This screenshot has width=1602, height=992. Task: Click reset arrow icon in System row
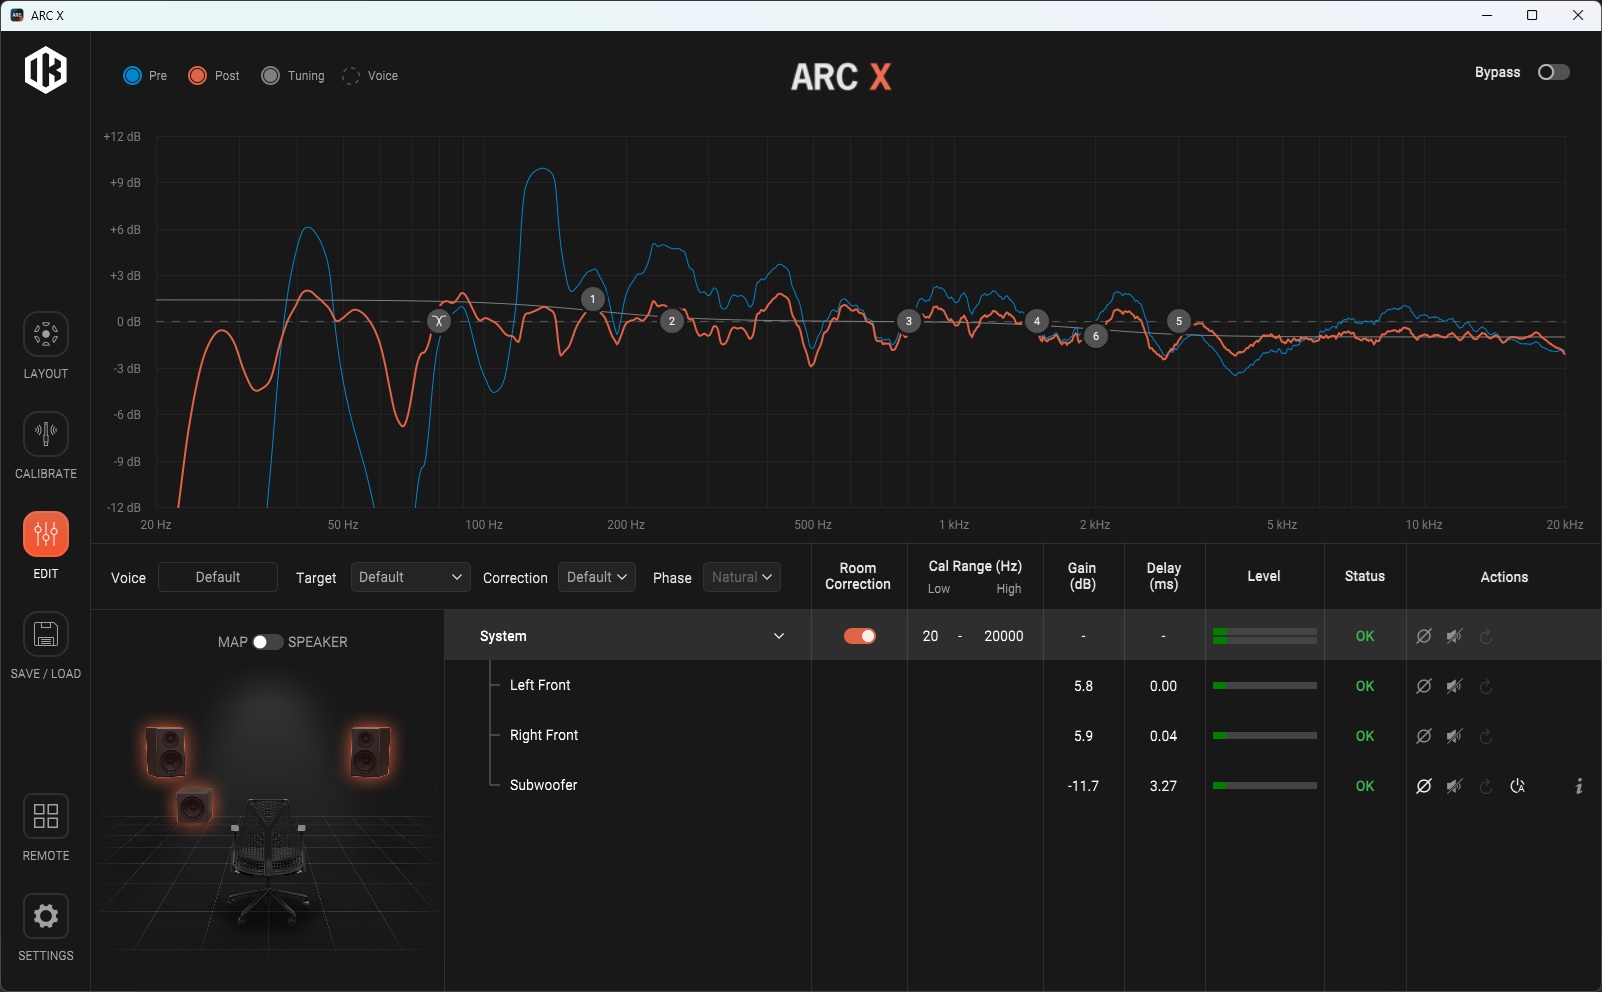[1486, 636]
